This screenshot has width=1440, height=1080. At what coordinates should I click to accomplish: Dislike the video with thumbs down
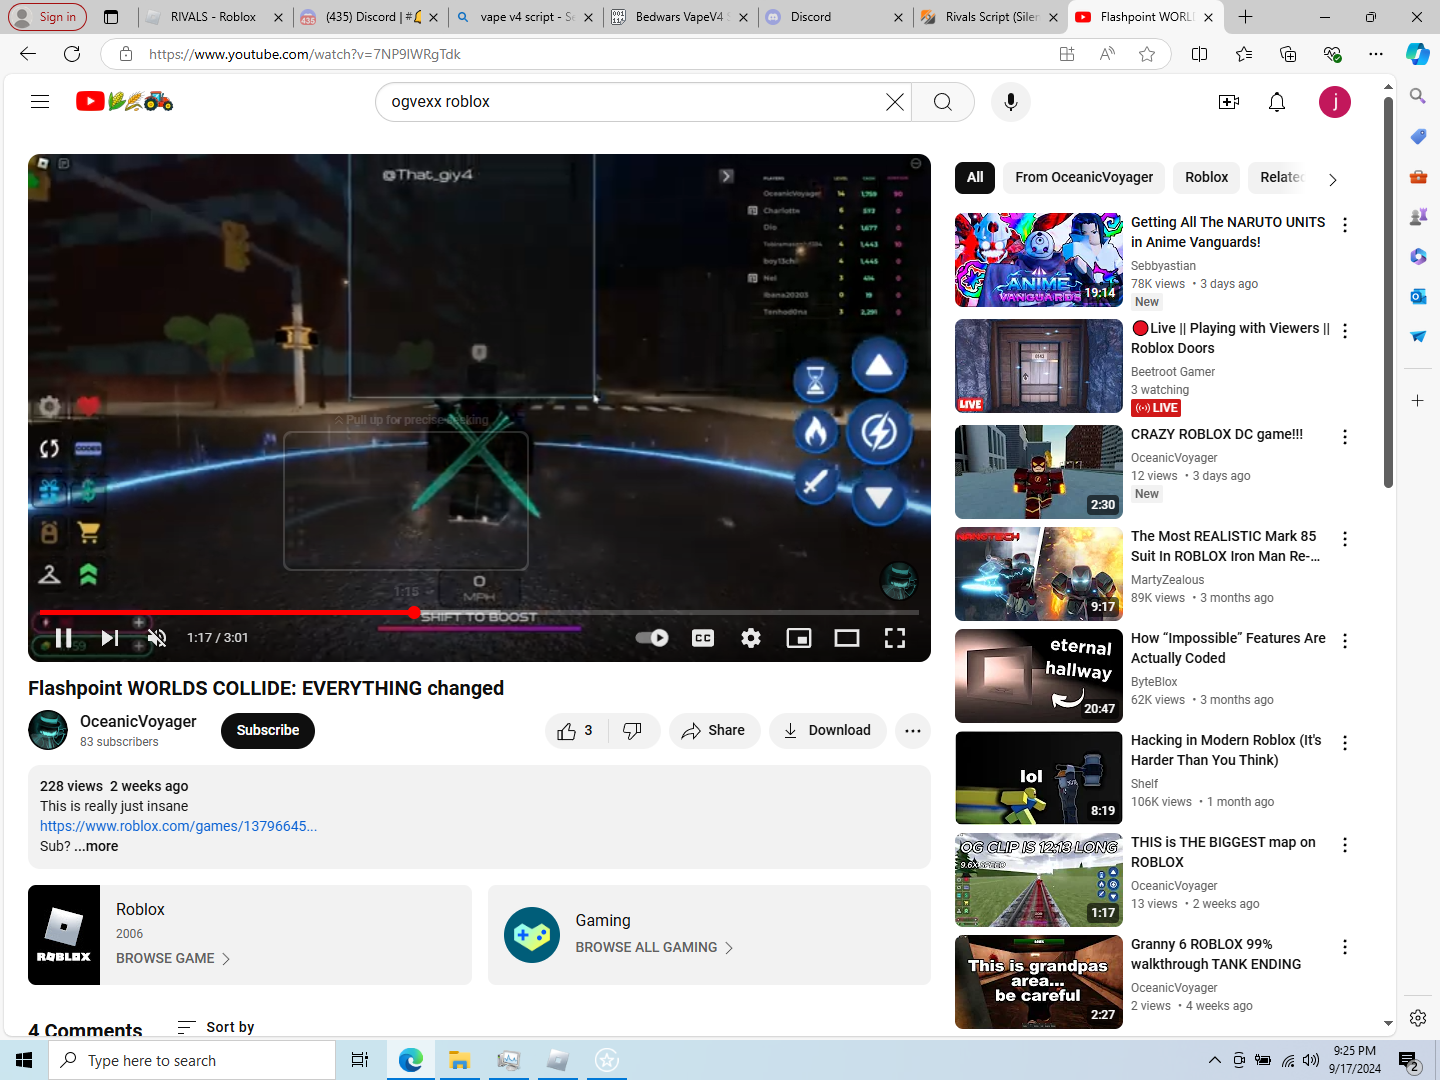(633, 731)
